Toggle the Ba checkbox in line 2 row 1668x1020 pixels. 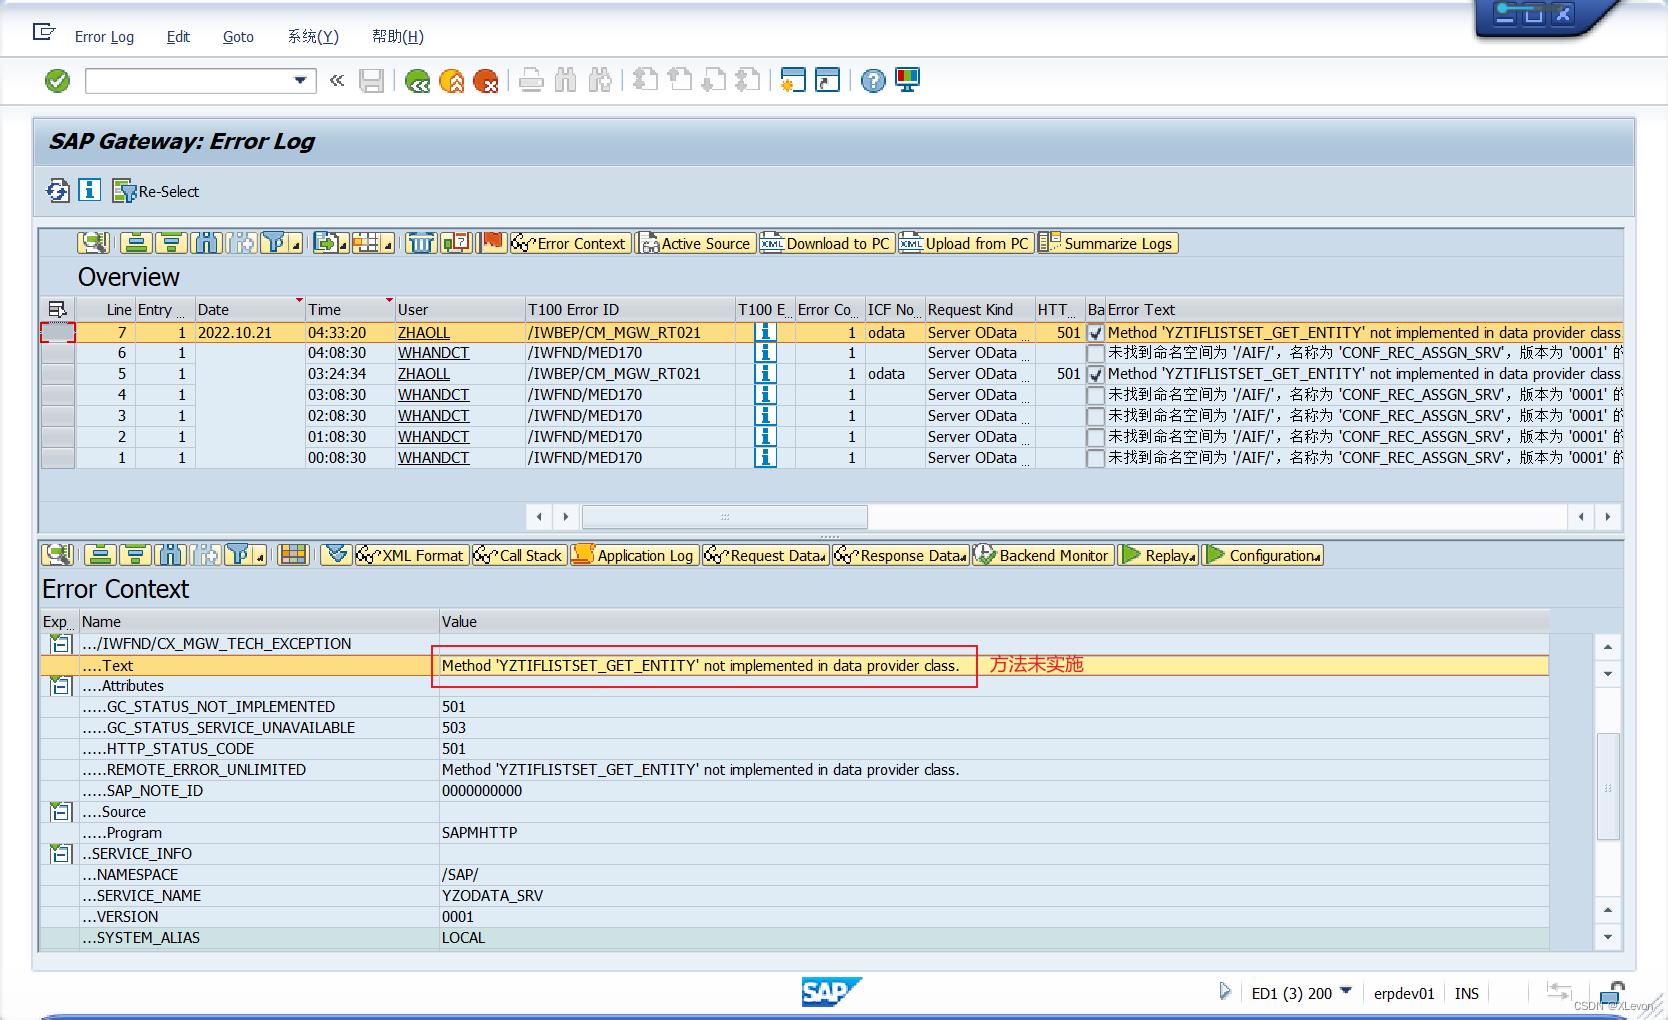click(1096, 437)
